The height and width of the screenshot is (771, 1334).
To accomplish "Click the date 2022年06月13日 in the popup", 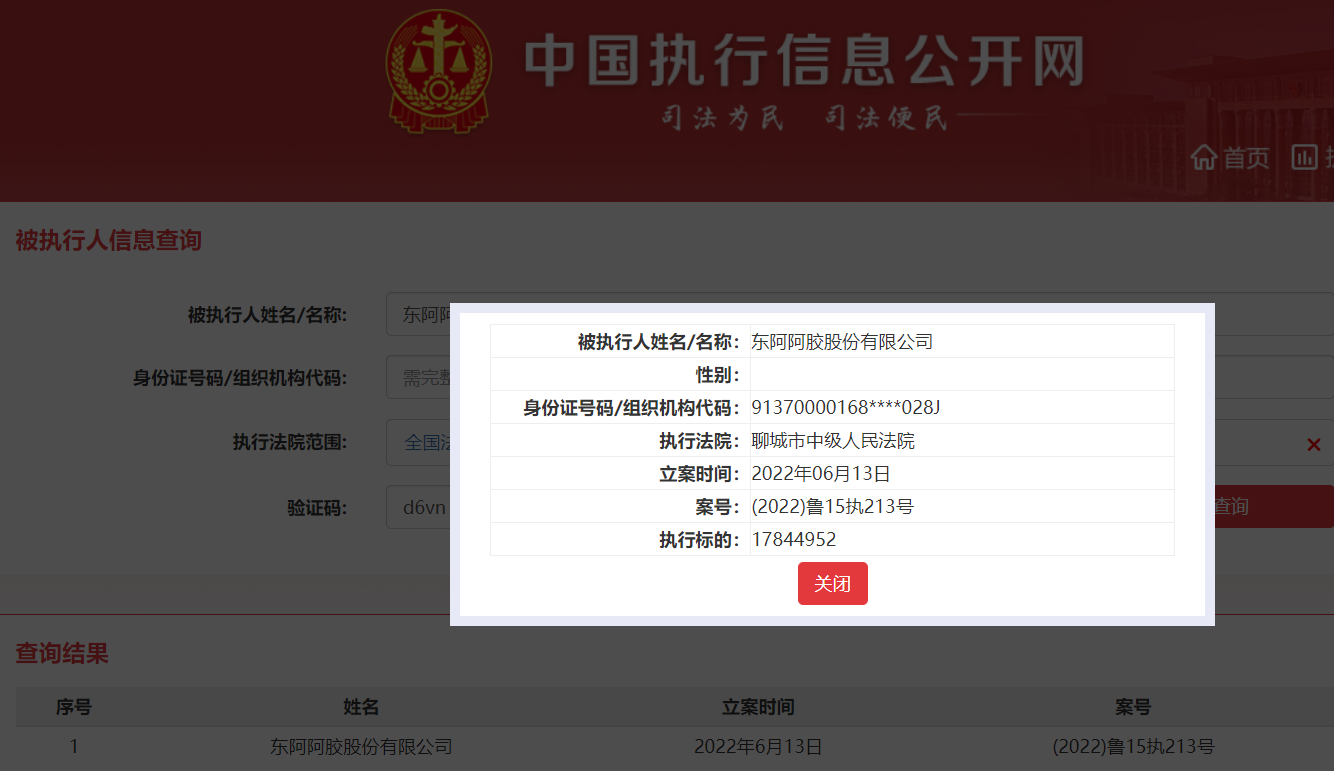I will [821, 474].
